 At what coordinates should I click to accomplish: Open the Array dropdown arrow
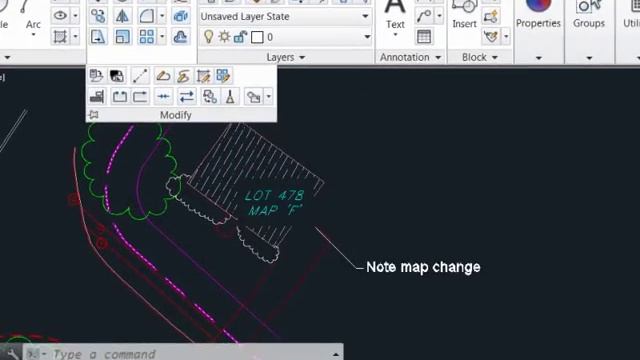[x=162, y=37]
